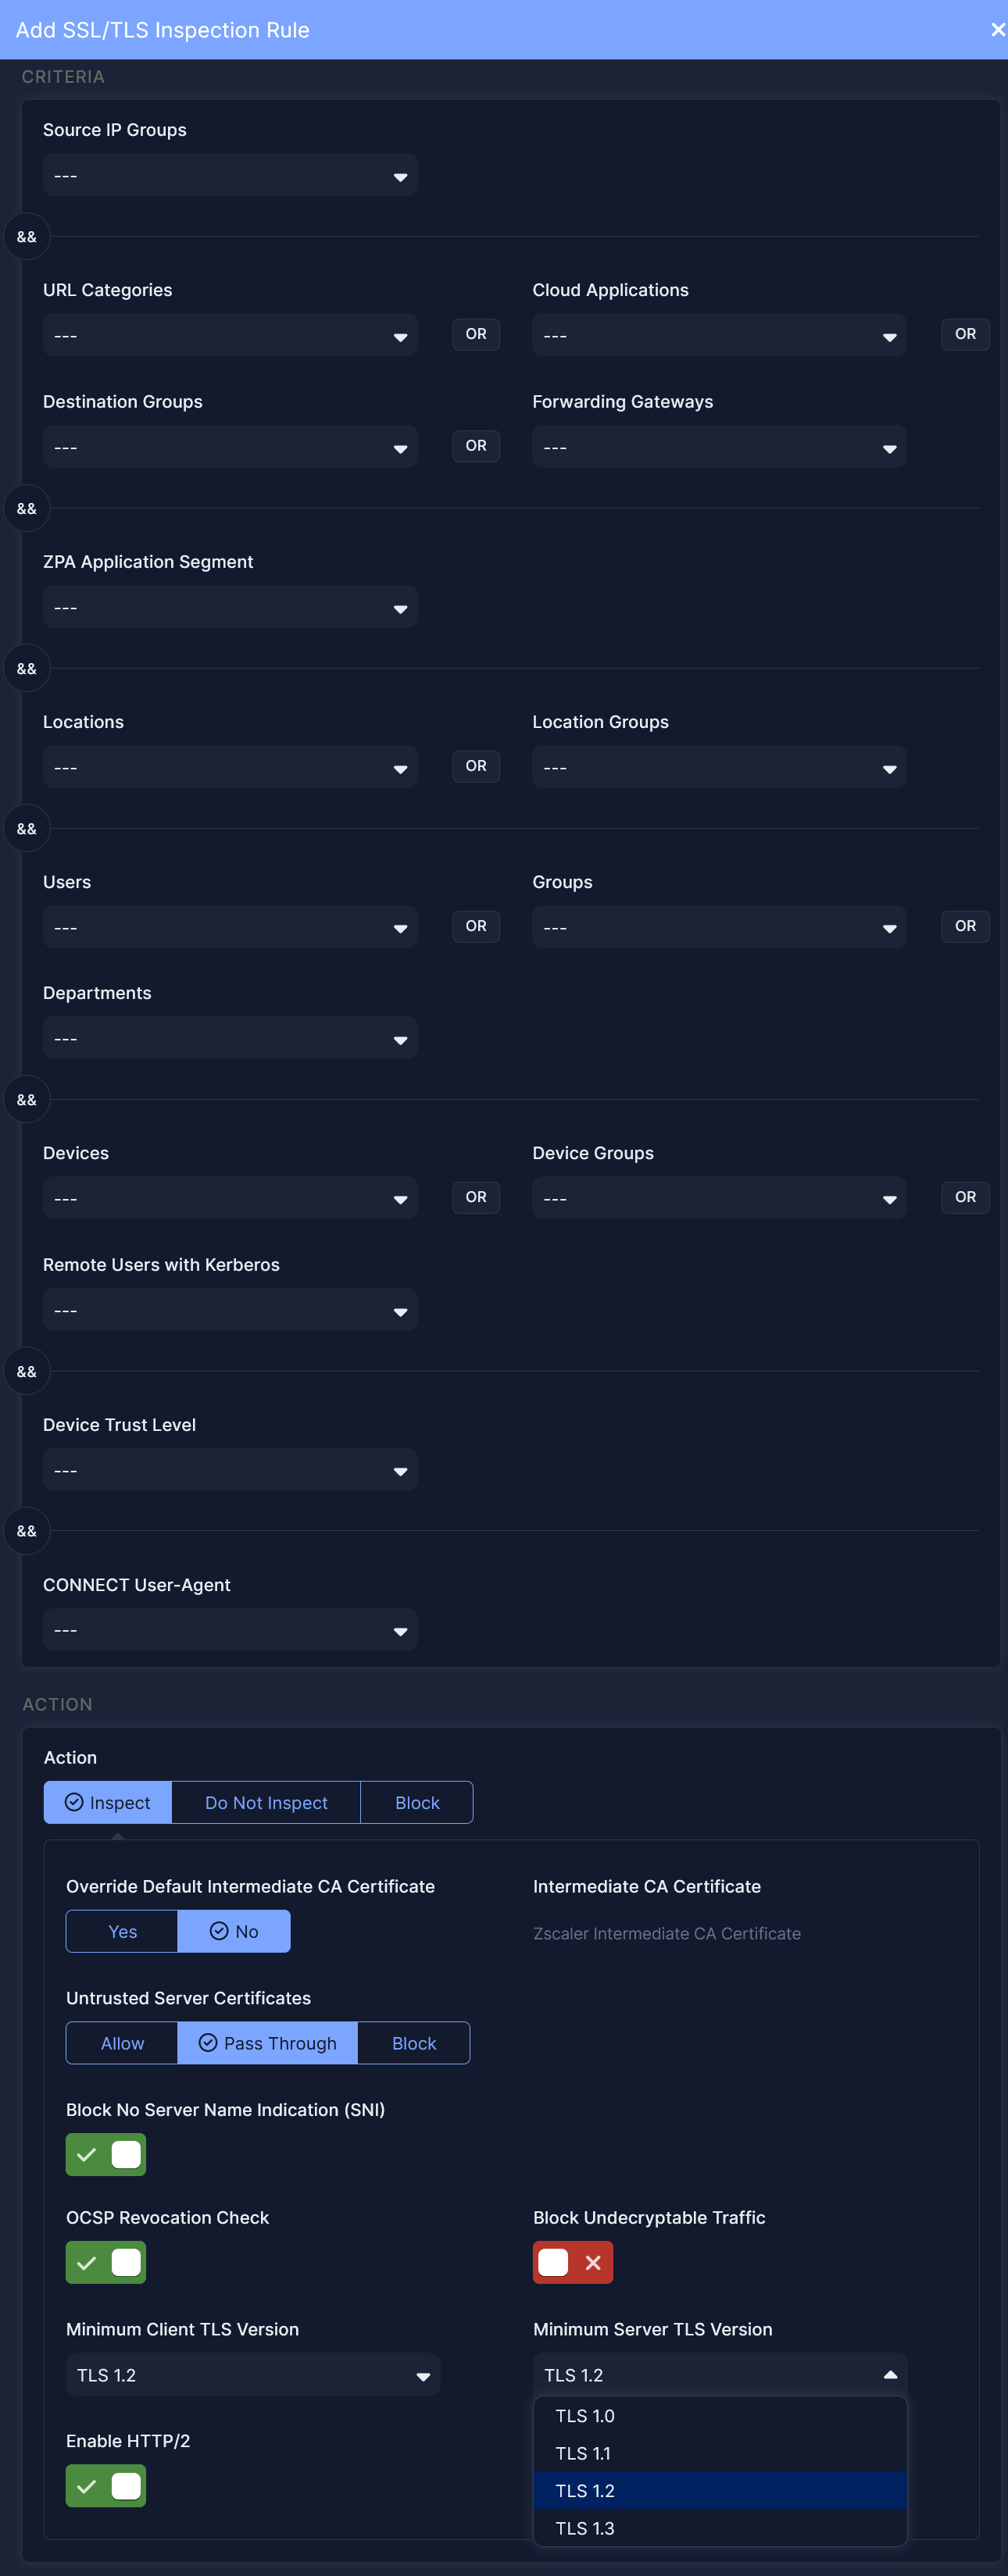Click the && operator above CONNECT User-Agent
Screen dimensions: 1008x2576
pyautogui.click(x=27, y=1531)
